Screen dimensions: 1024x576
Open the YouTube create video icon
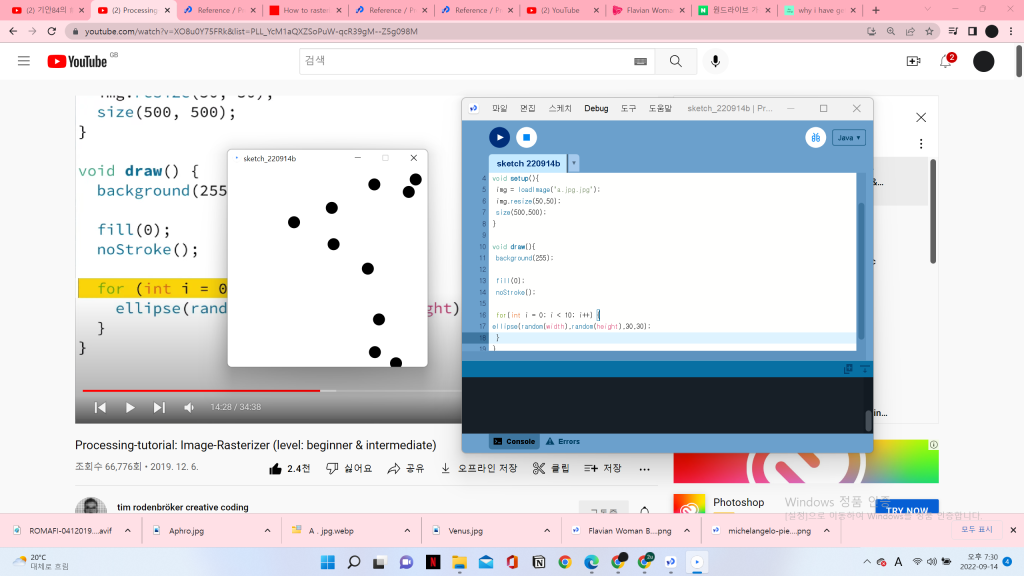913,61
